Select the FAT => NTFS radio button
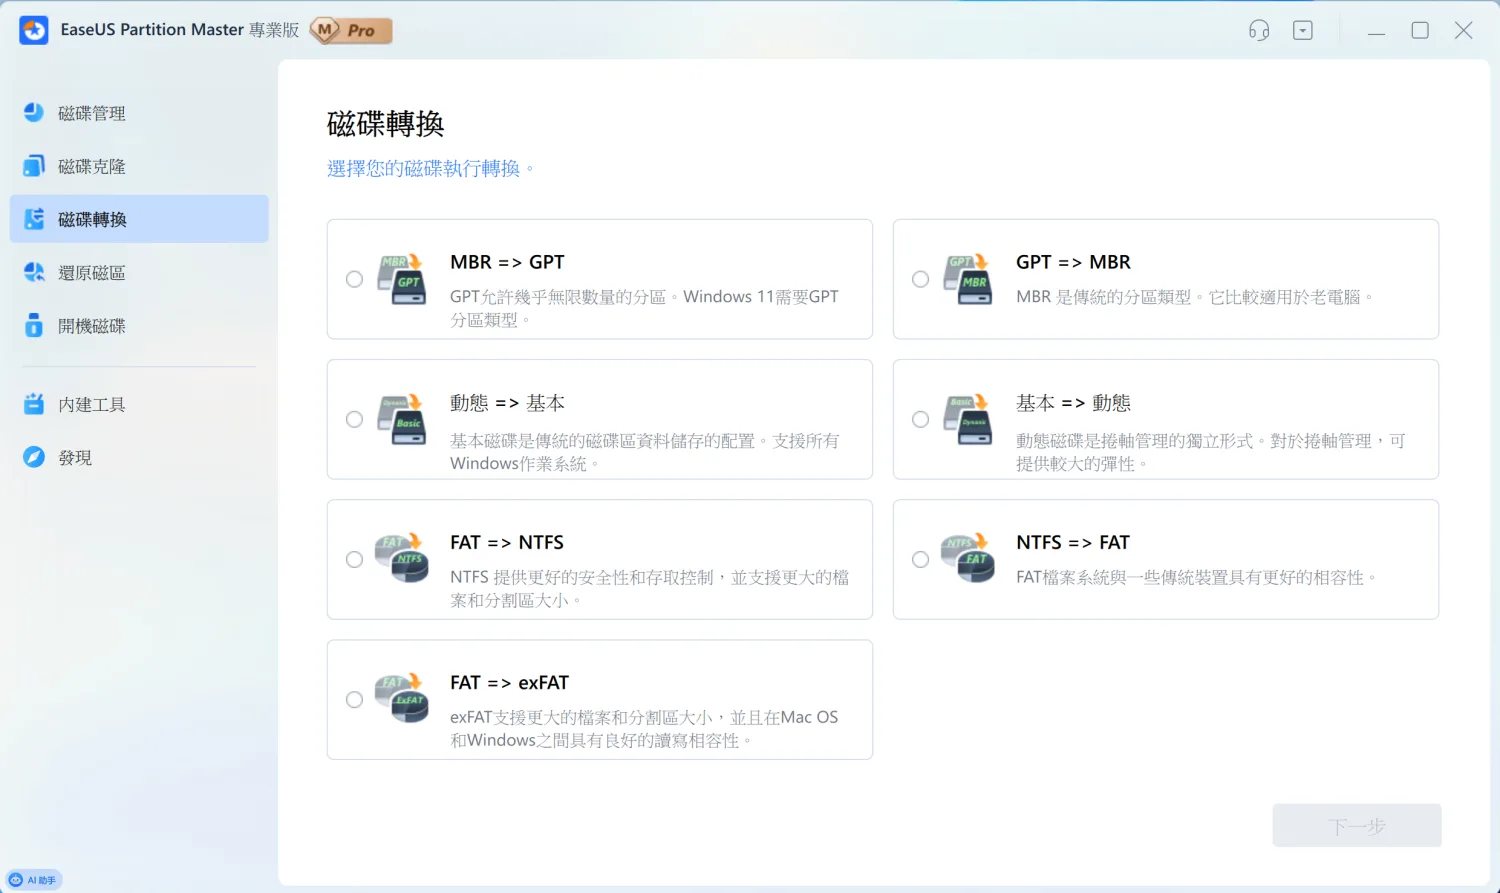 coord(354,559)
